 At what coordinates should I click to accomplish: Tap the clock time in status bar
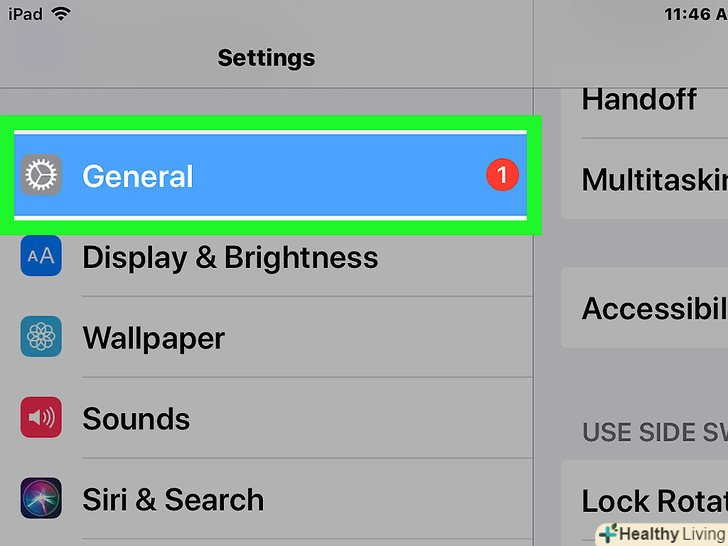(x=694, y=15)
